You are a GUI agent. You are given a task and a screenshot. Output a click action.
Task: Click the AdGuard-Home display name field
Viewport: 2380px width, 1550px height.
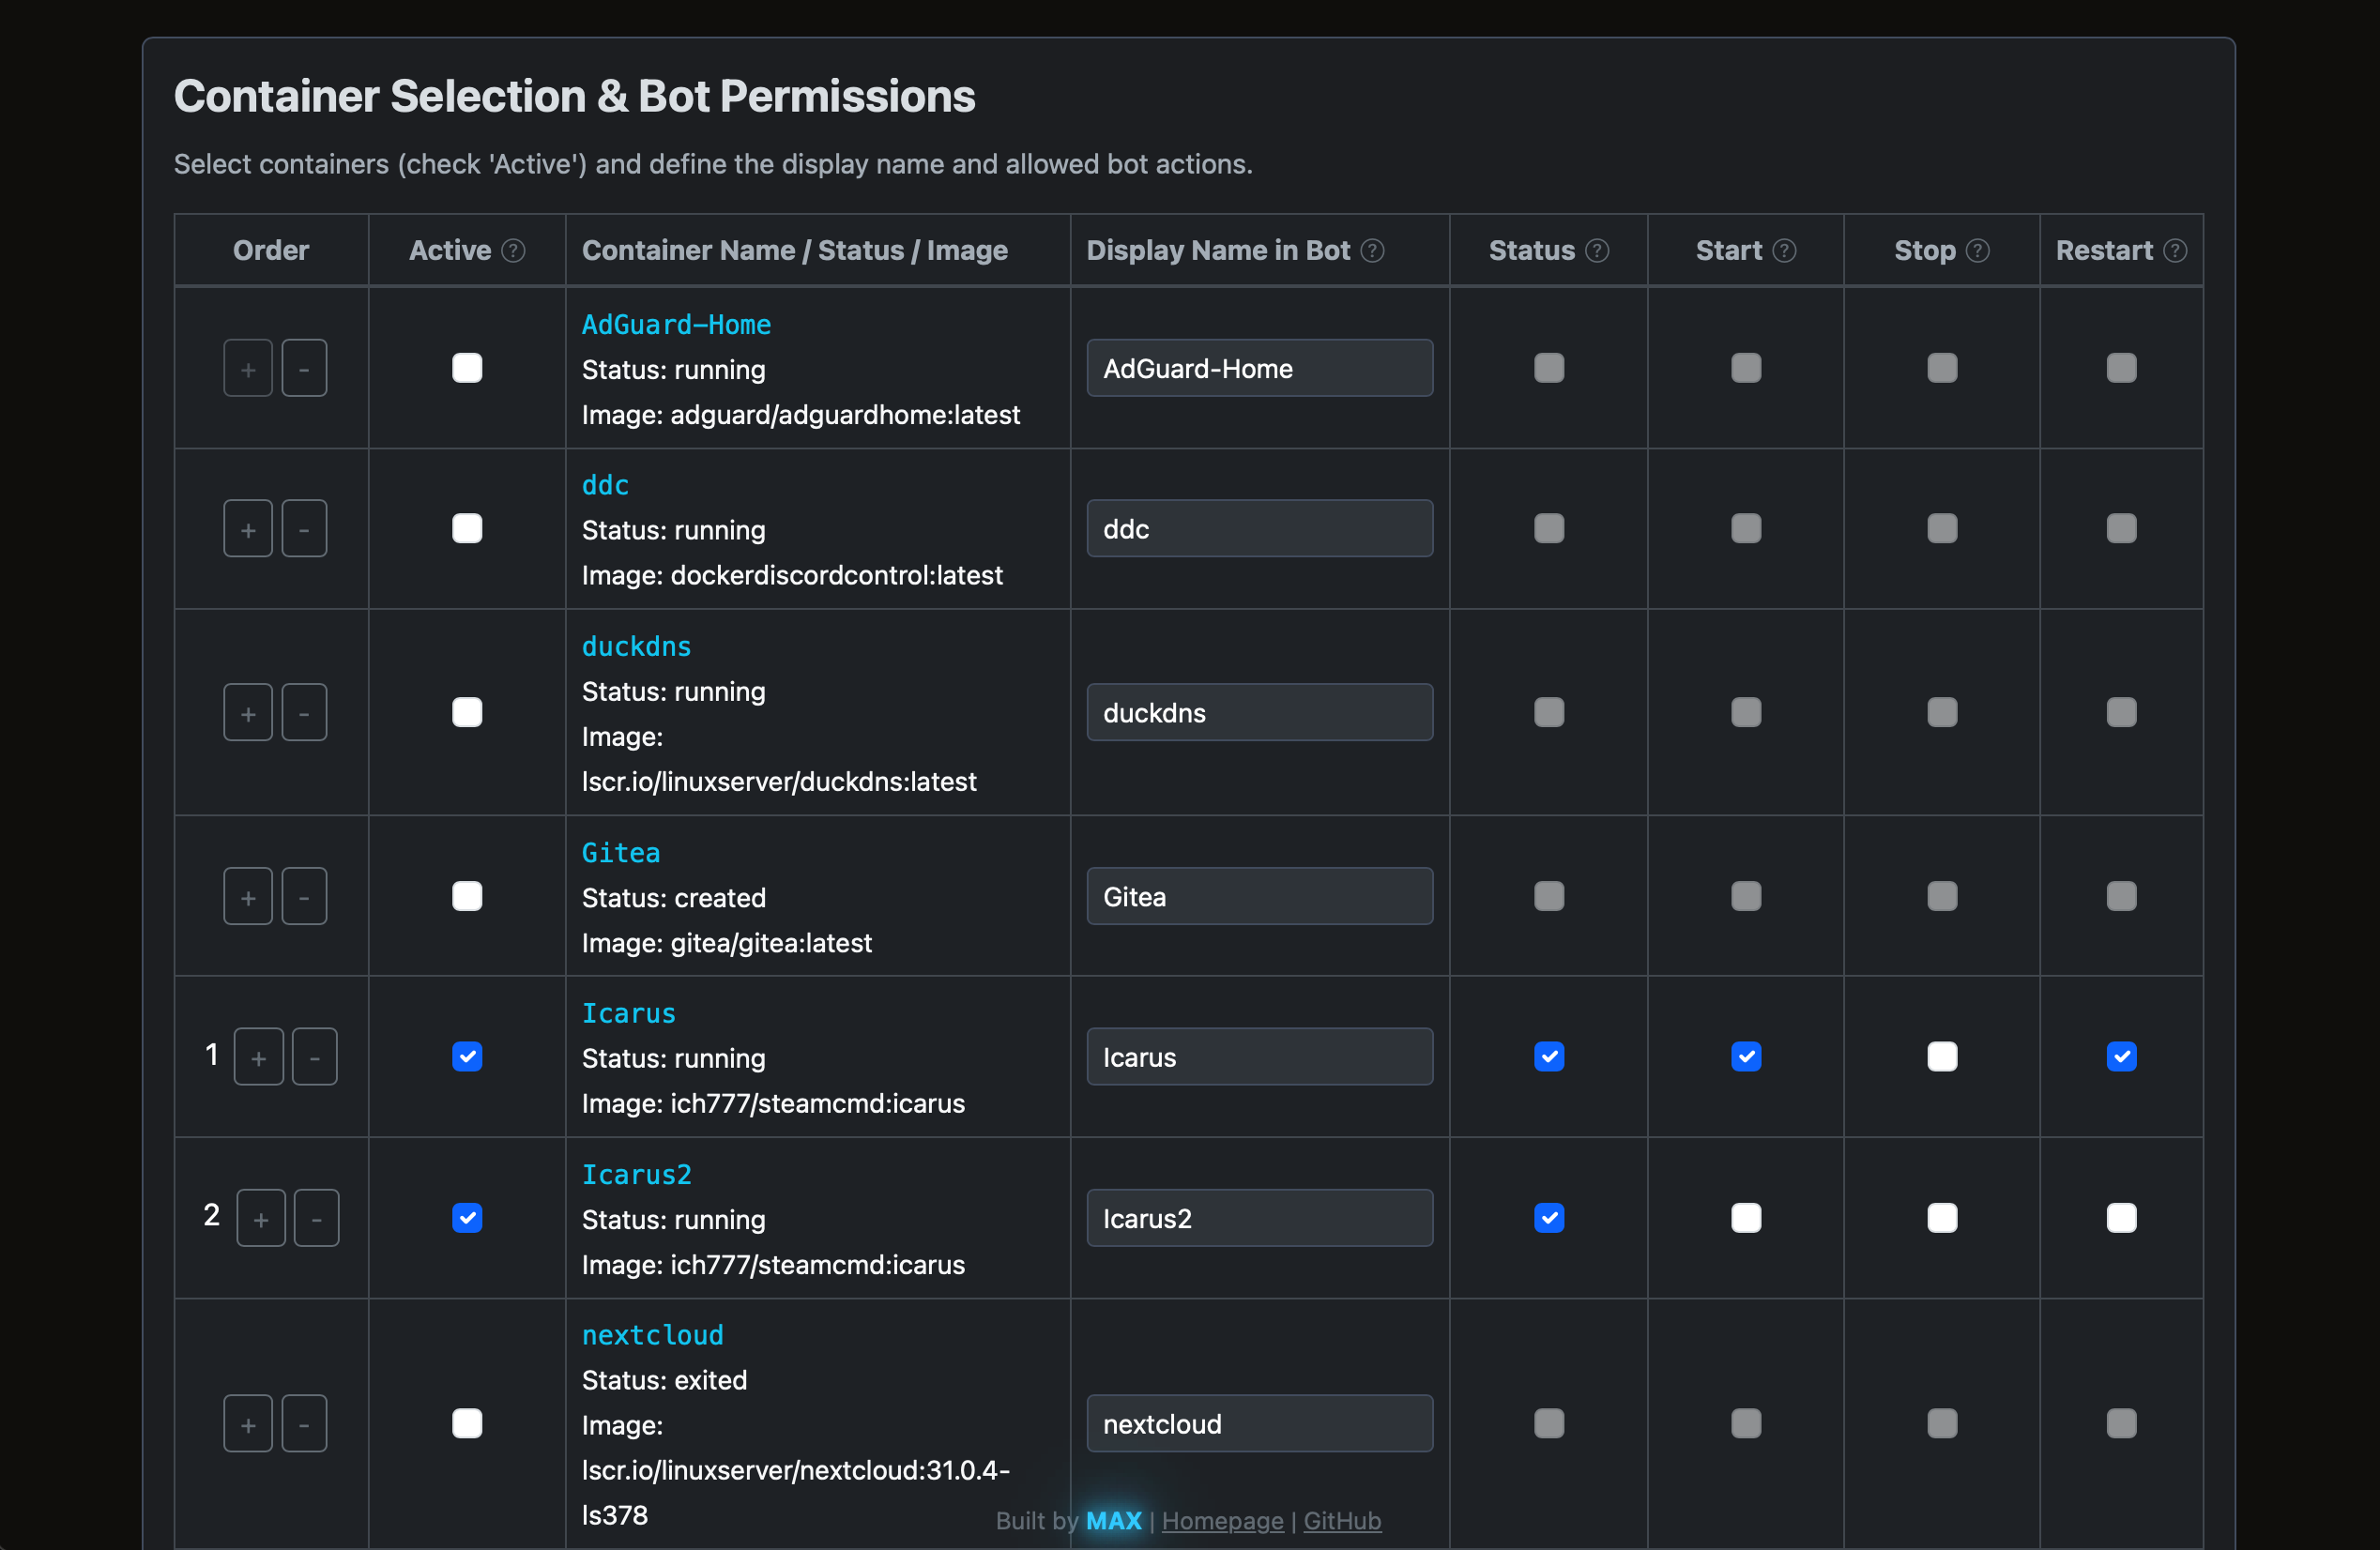pos(1259,368)
